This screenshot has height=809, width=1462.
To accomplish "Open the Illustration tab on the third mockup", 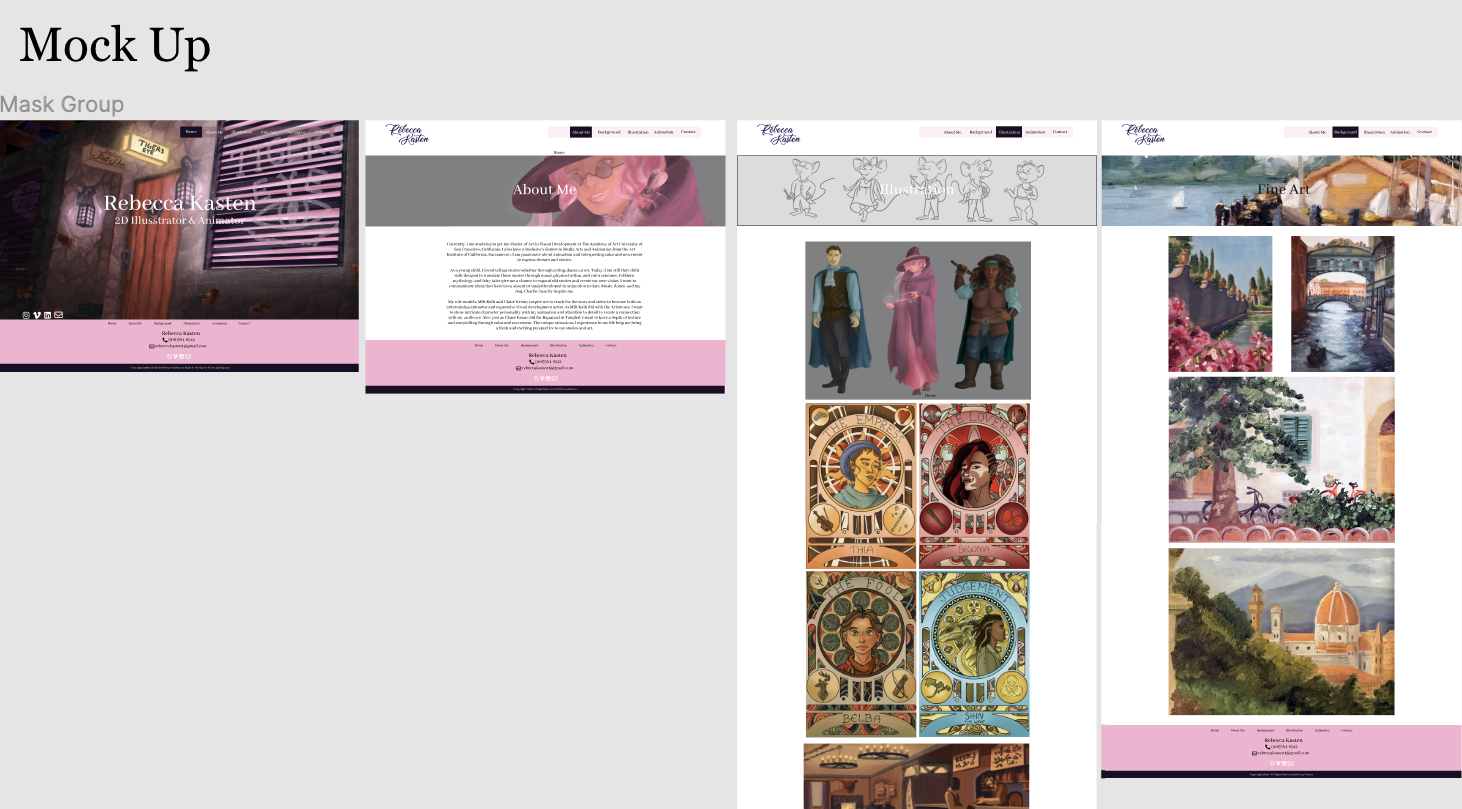I will click(1008, 131).
